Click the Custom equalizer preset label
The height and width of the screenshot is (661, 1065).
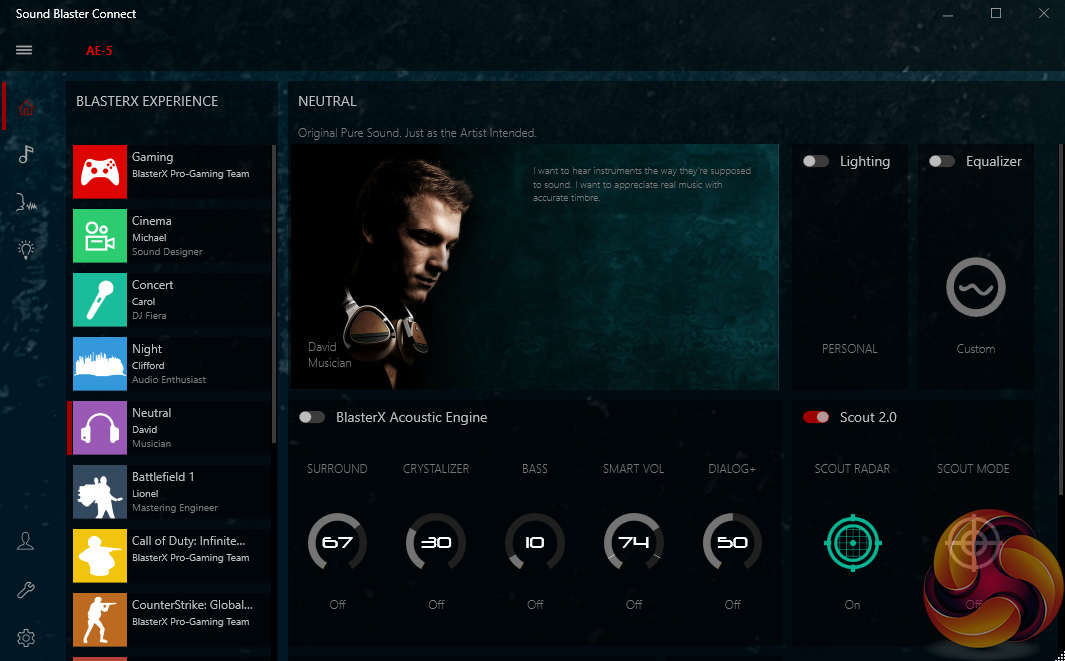975,349
